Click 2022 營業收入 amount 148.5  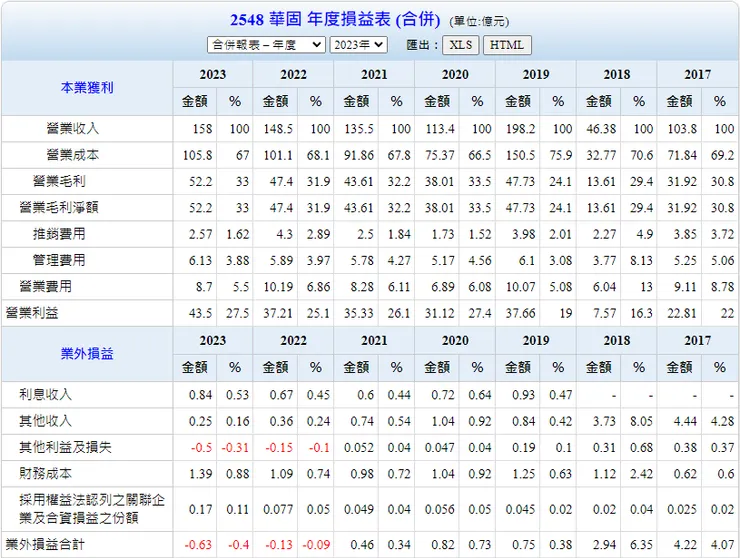coord(278,129)
